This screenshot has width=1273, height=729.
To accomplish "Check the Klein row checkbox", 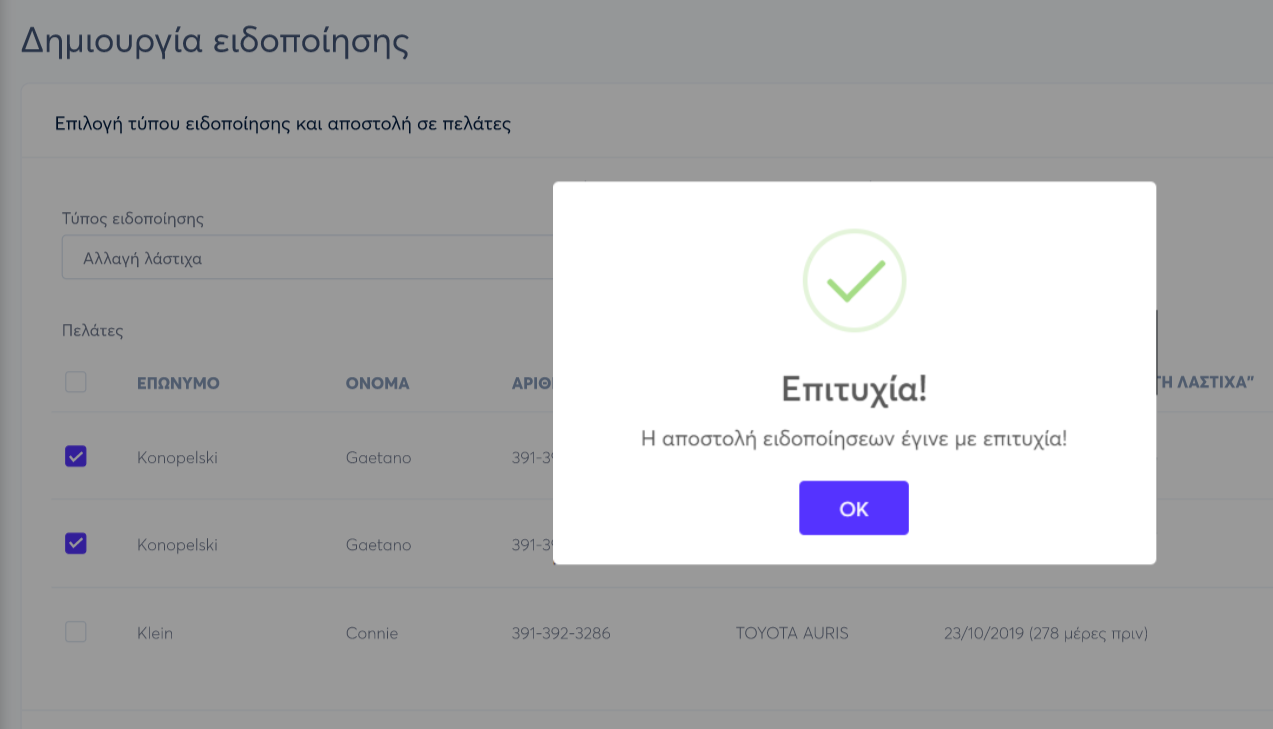I will click(75, 632).
